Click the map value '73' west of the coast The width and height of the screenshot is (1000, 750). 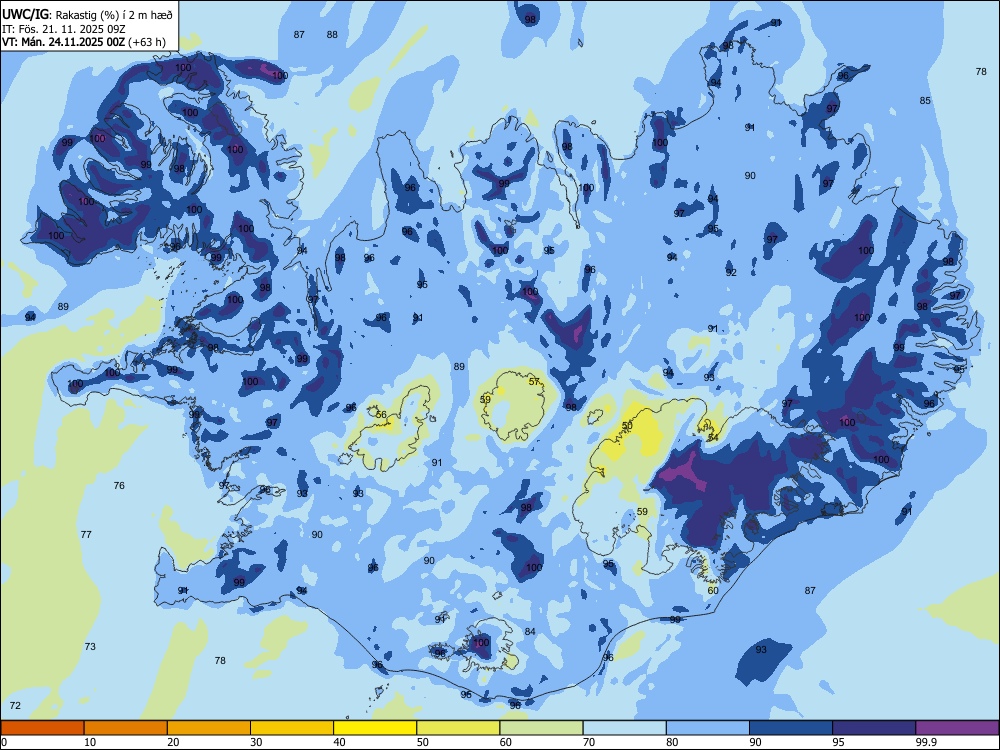[90, 646]
